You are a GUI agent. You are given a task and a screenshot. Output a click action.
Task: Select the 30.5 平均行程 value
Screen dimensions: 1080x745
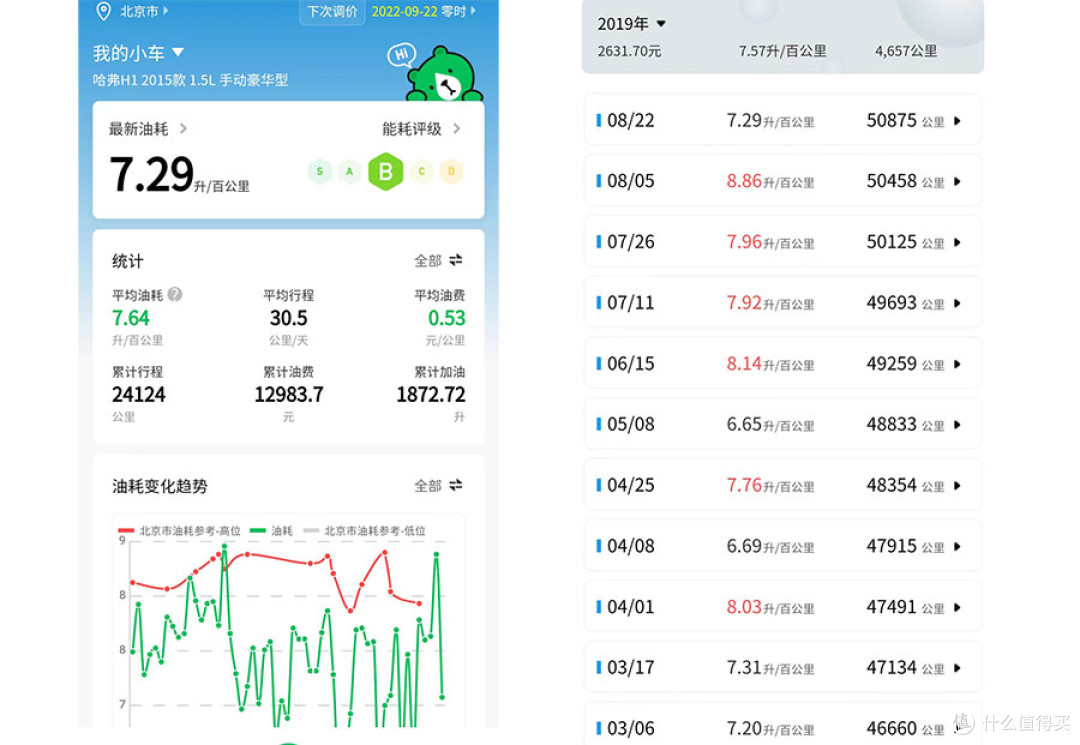click(x=288, y=318)
